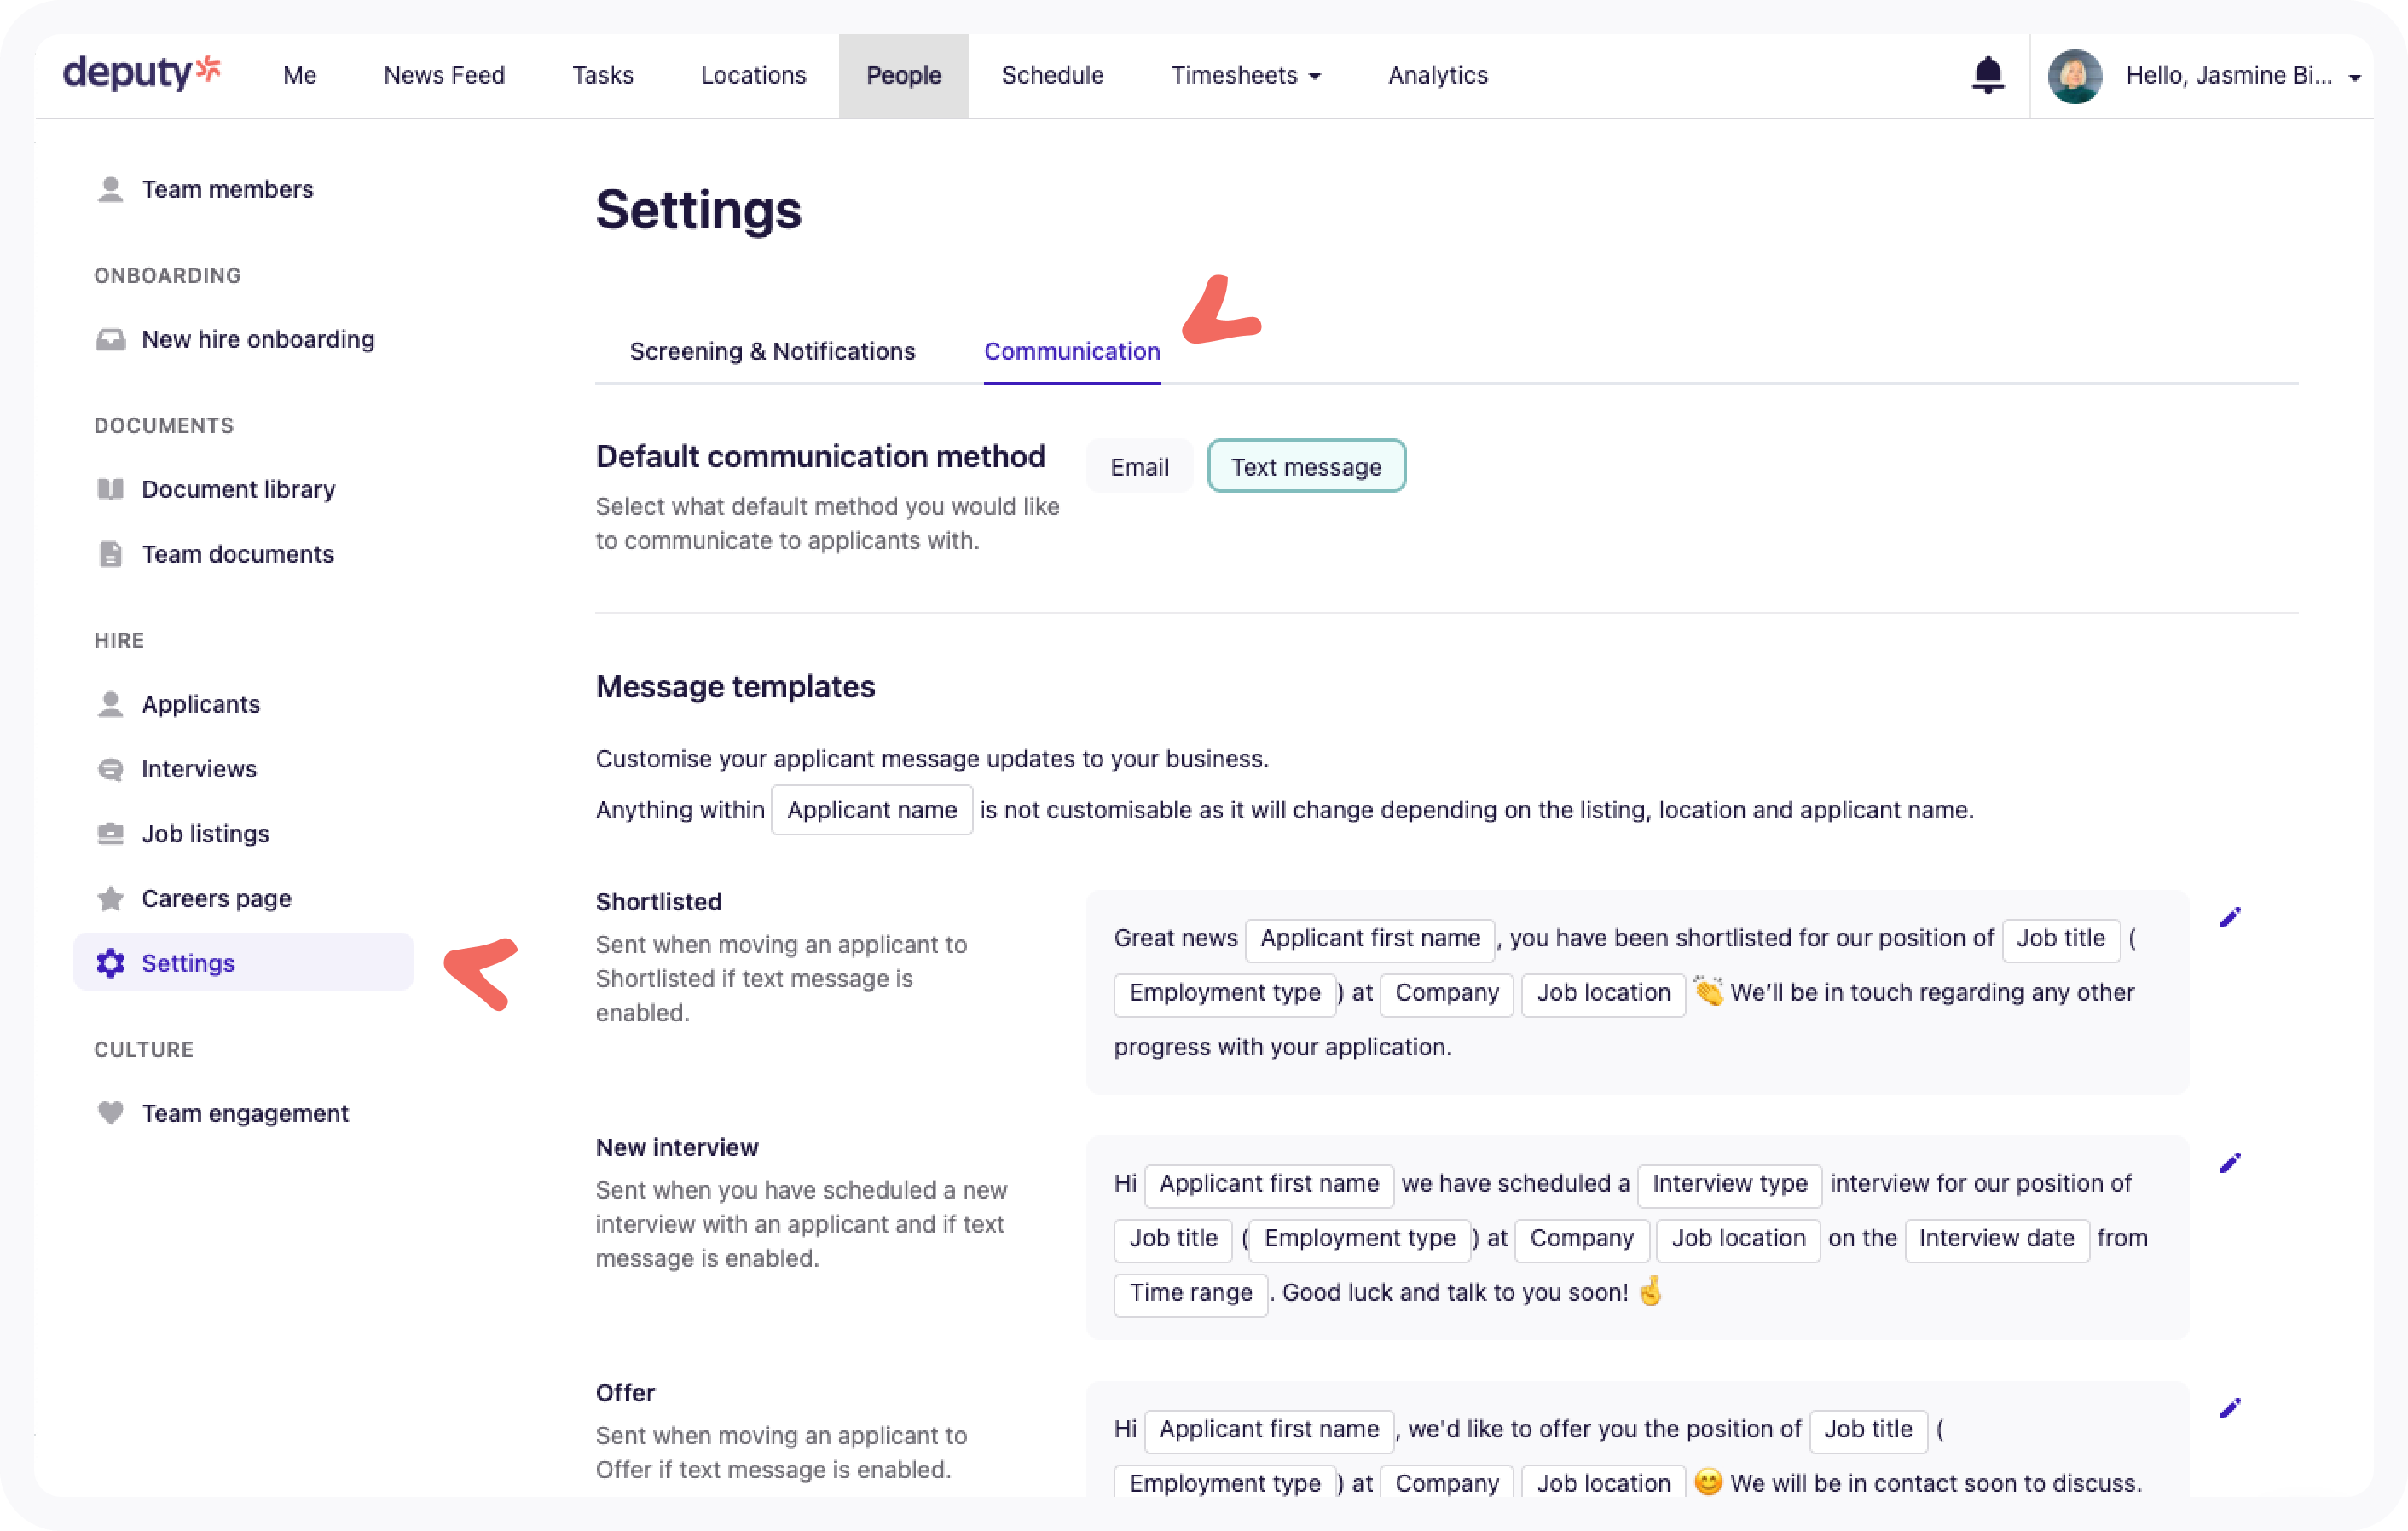This screenshot has height=1531, width=2408.
Task: Click 'Time range' tag in New interview template
Action: 1190,1293
